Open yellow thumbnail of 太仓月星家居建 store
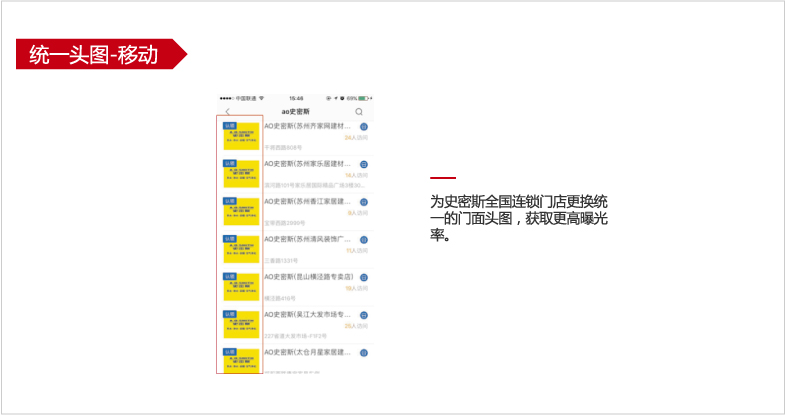786x415 pixels. pyautogui.click(x=240, y=361)
